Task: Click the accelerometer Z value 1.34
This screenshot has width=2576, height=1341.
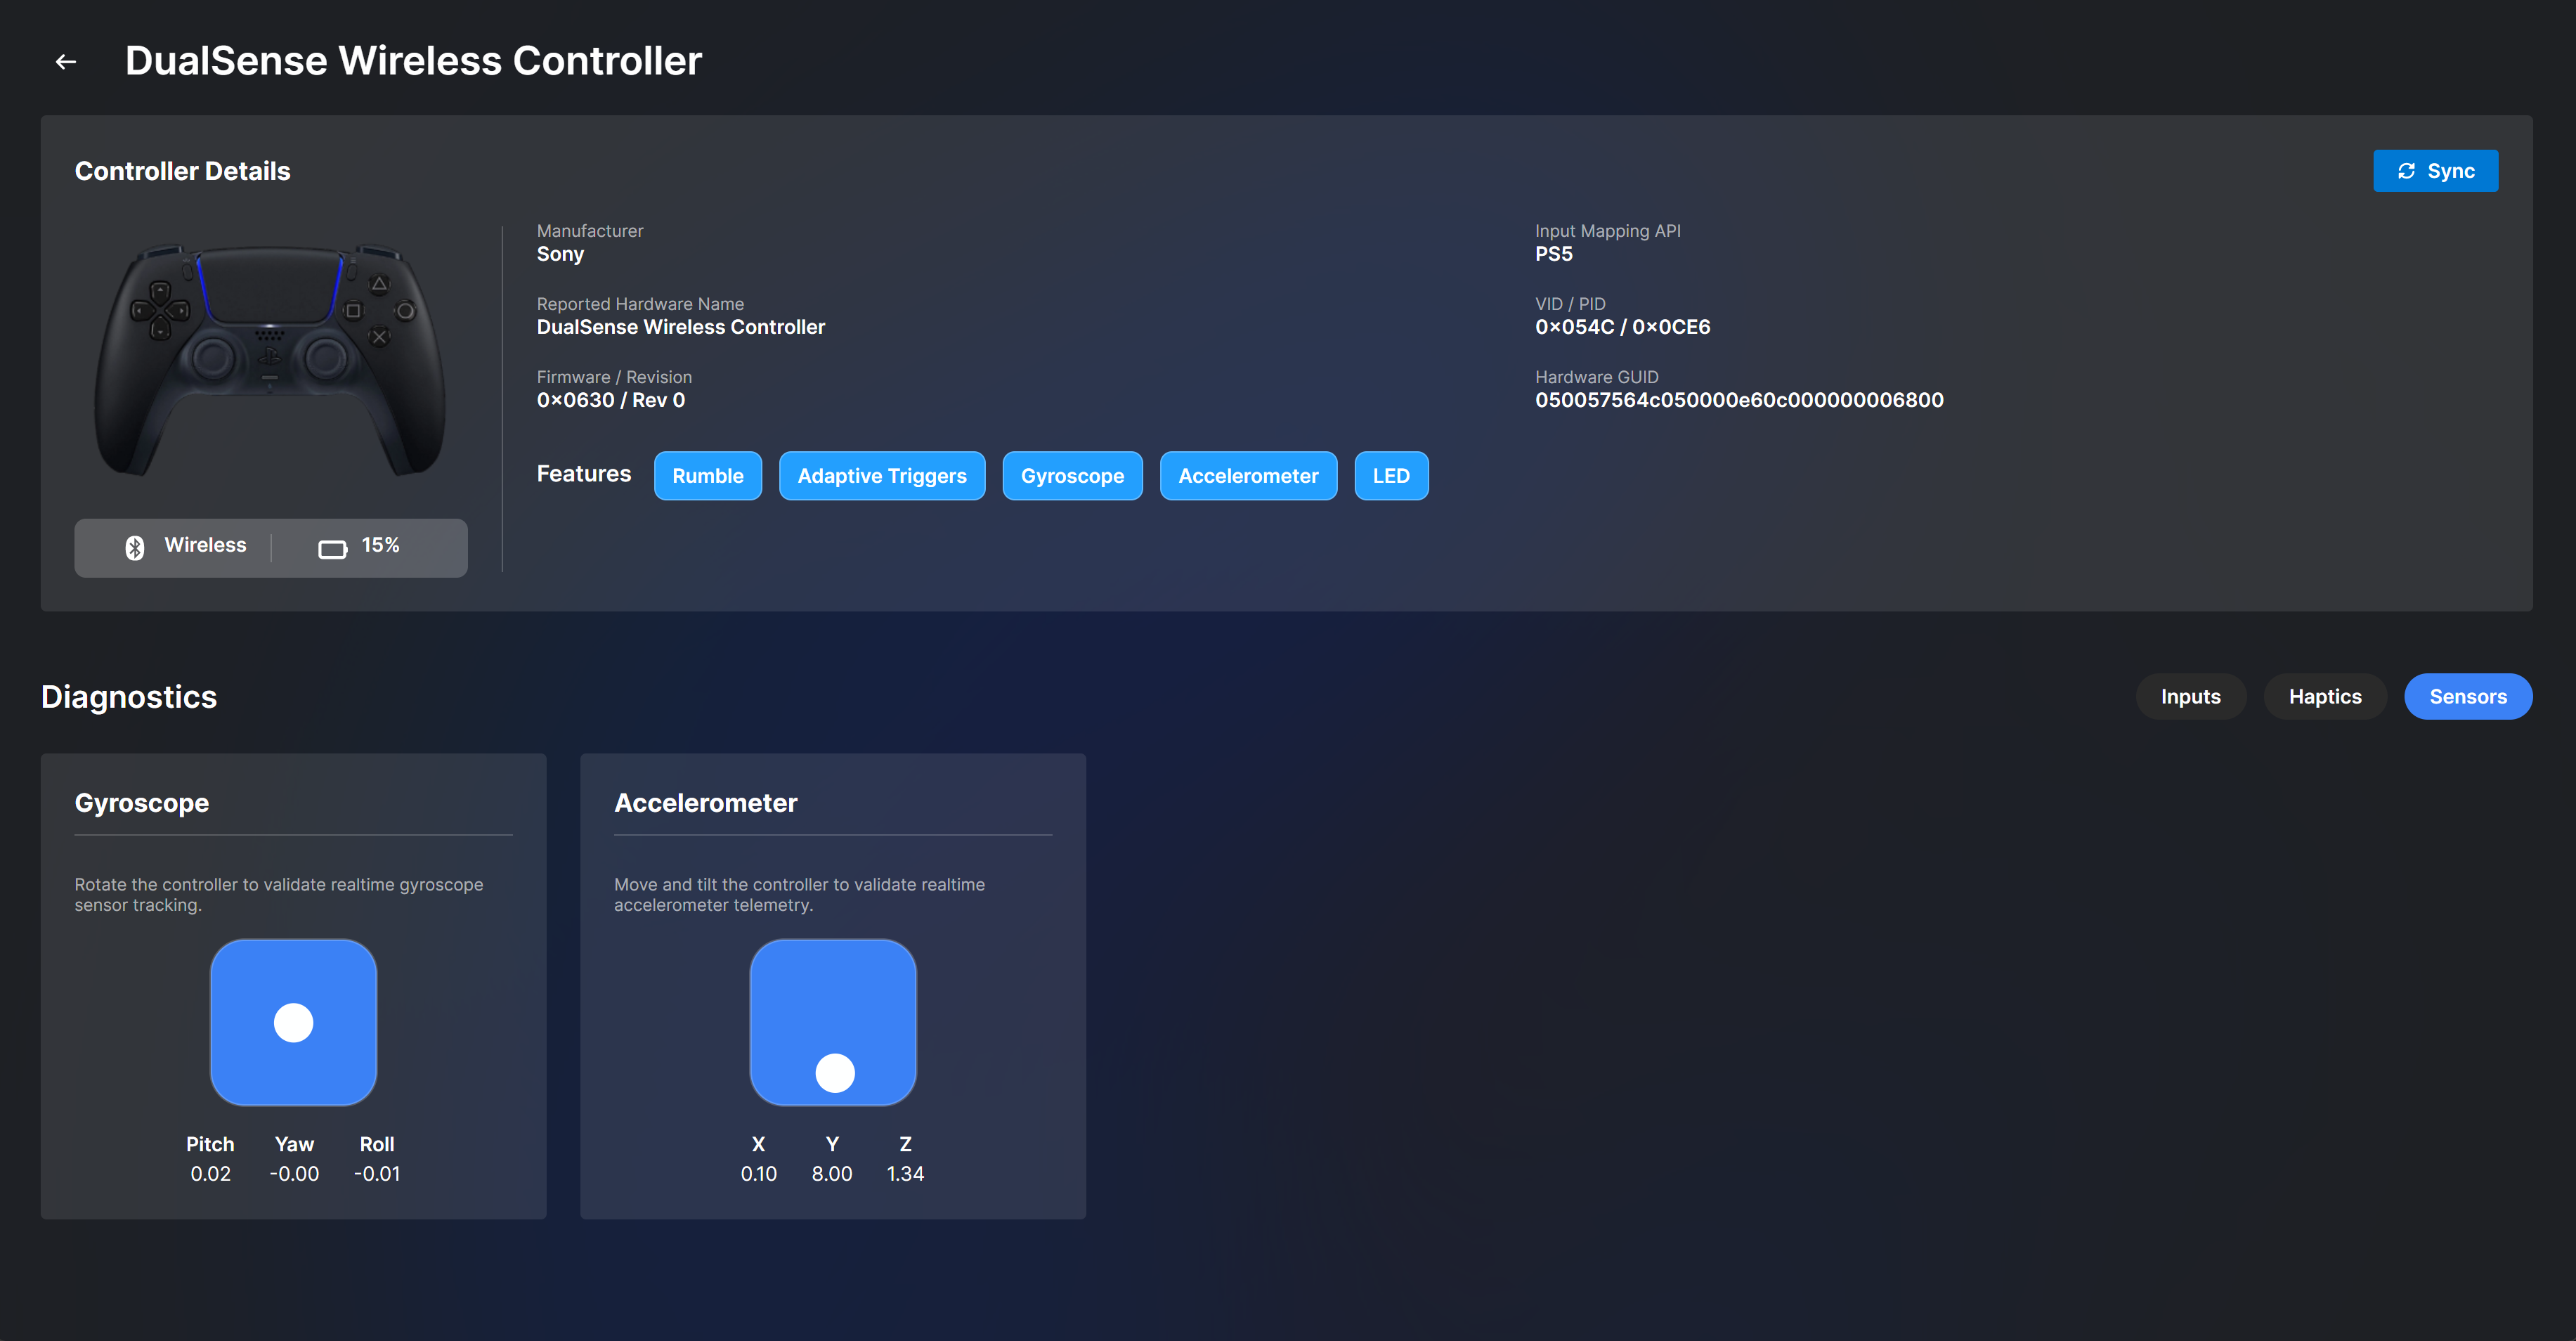Action: coord(906,1174)
